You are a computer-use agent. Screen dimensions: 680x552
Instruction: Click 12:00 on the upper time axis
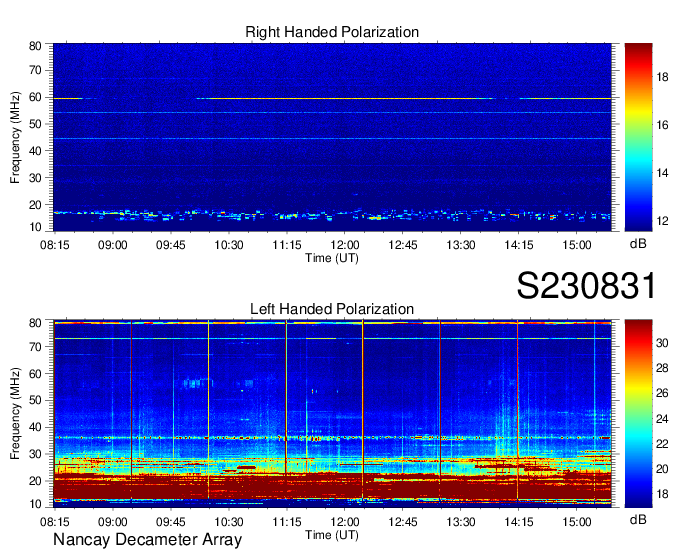click(345, 245)
